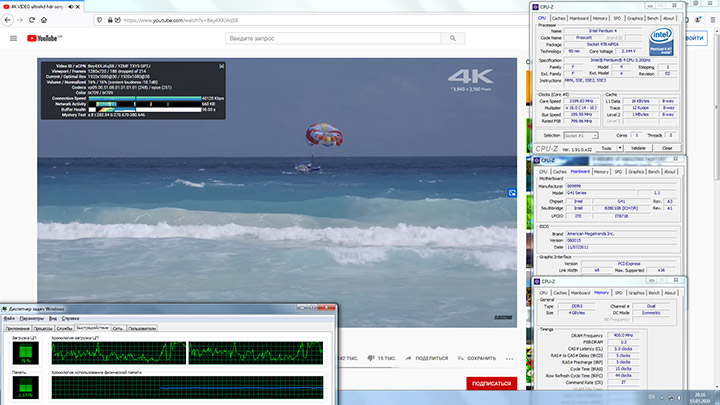Click the CPU usage history graph

point(187,353)
